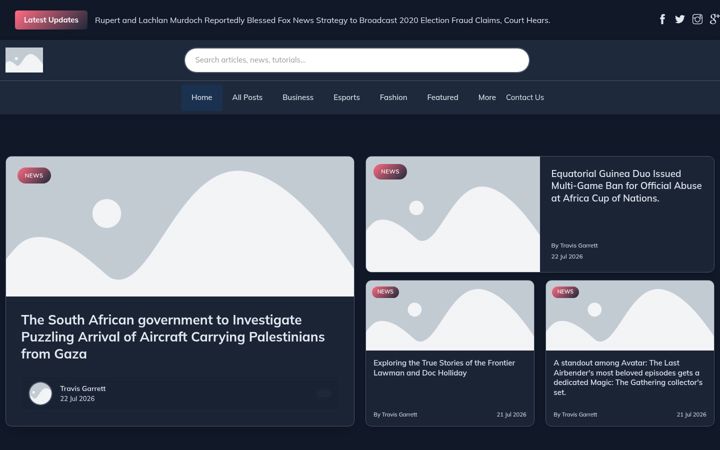Click 22 Jul 2026 date on featured article
Image resolution: width=720 pixels, height=450 pixels.
[77, 399]
